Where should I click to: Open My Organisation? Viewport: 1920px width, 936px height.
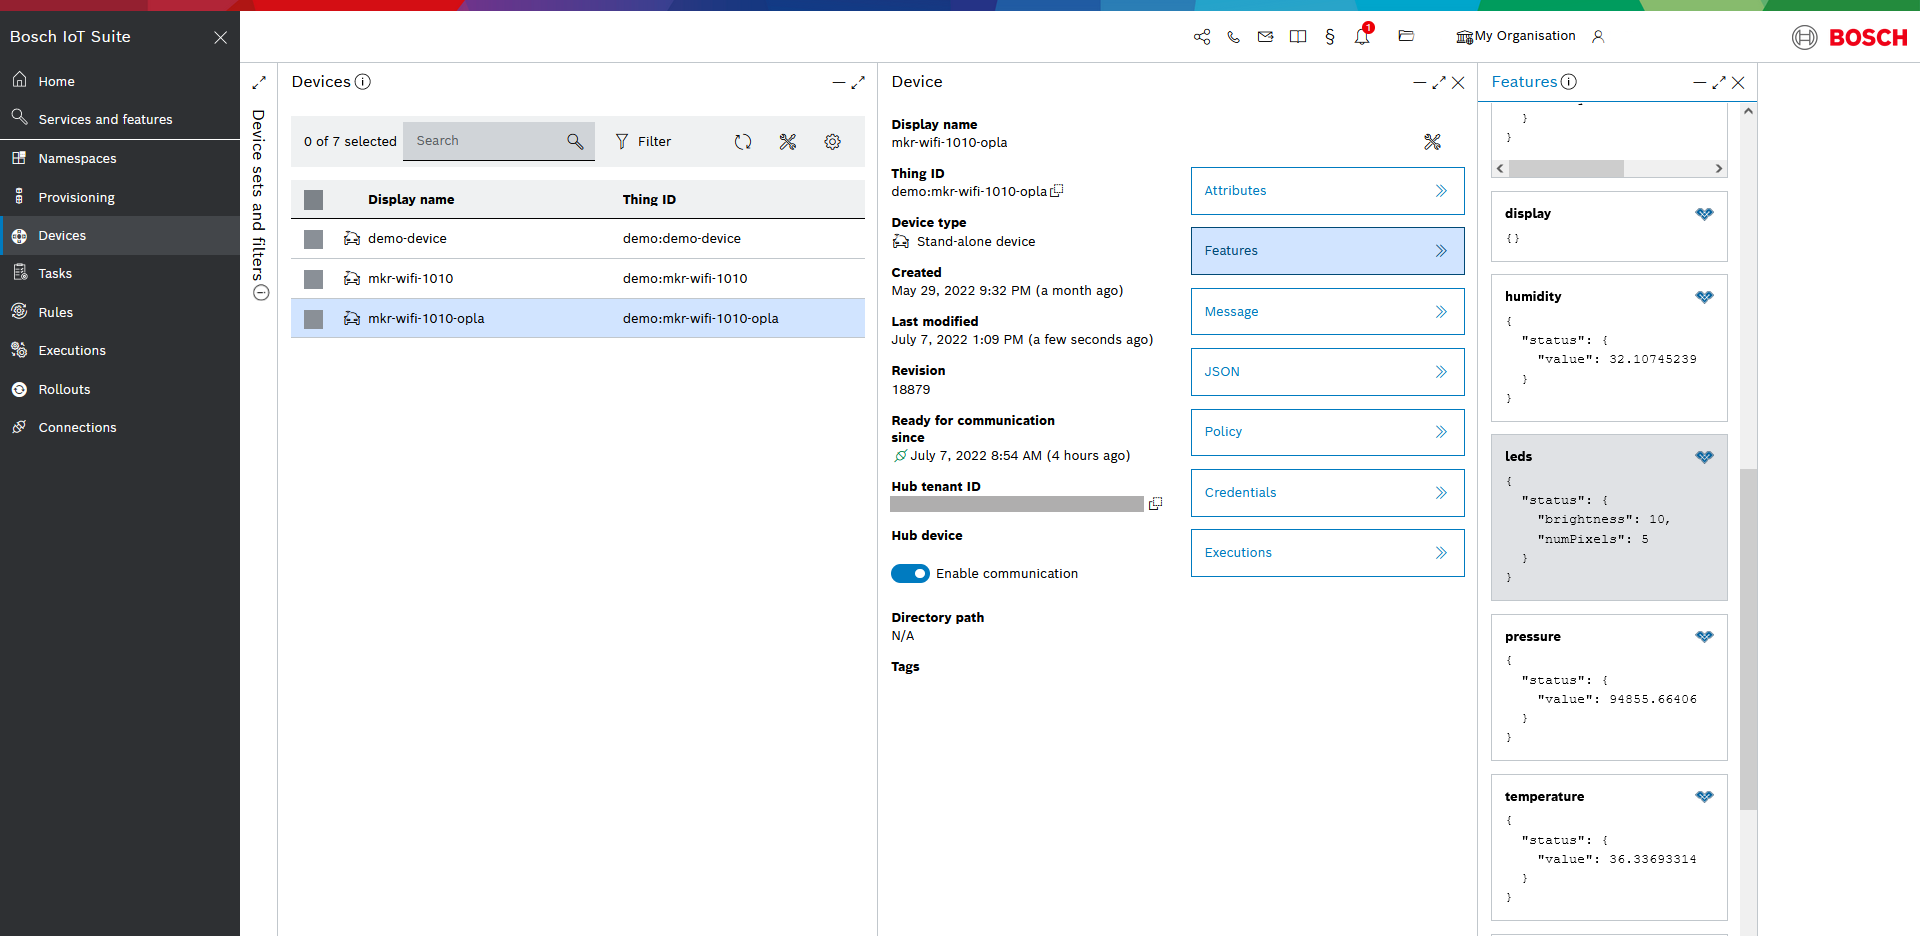coord(1516,36)
